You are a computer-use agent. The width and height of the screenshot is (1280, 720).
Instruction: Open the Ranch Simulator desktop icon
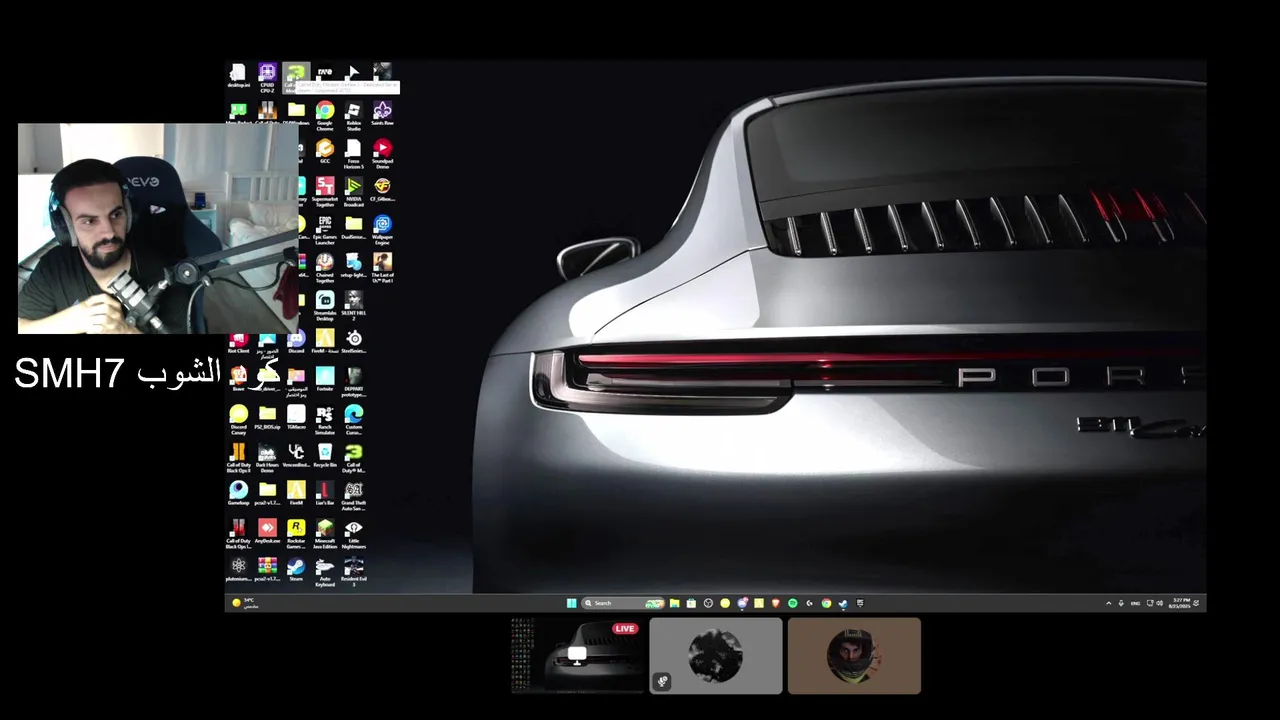tap(325, 420)
